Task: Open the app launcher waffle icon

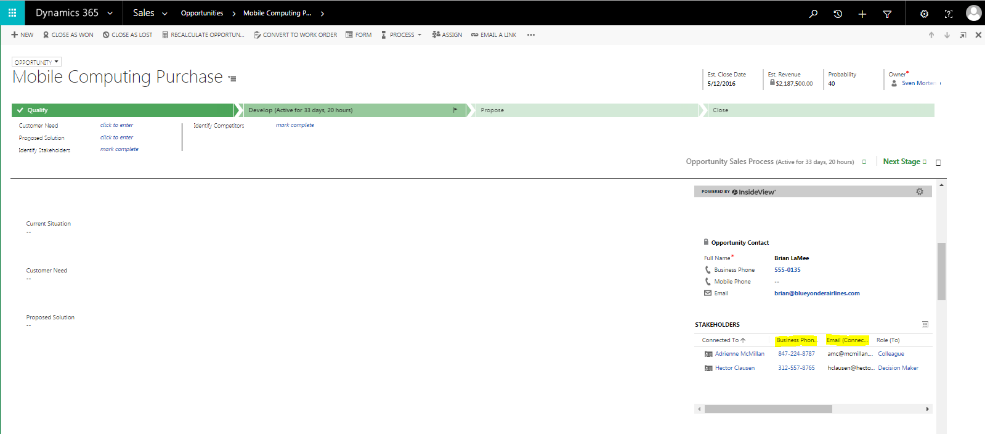Action: coord(13,13)
